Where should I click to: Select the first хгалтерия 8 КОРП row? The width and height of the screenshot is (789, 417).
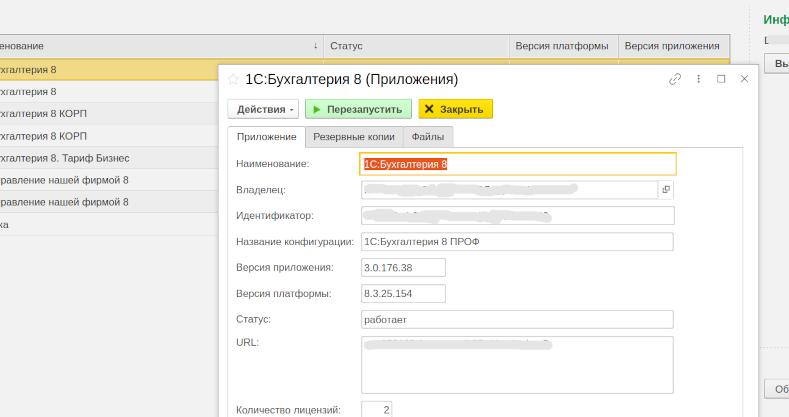point(109,114)
